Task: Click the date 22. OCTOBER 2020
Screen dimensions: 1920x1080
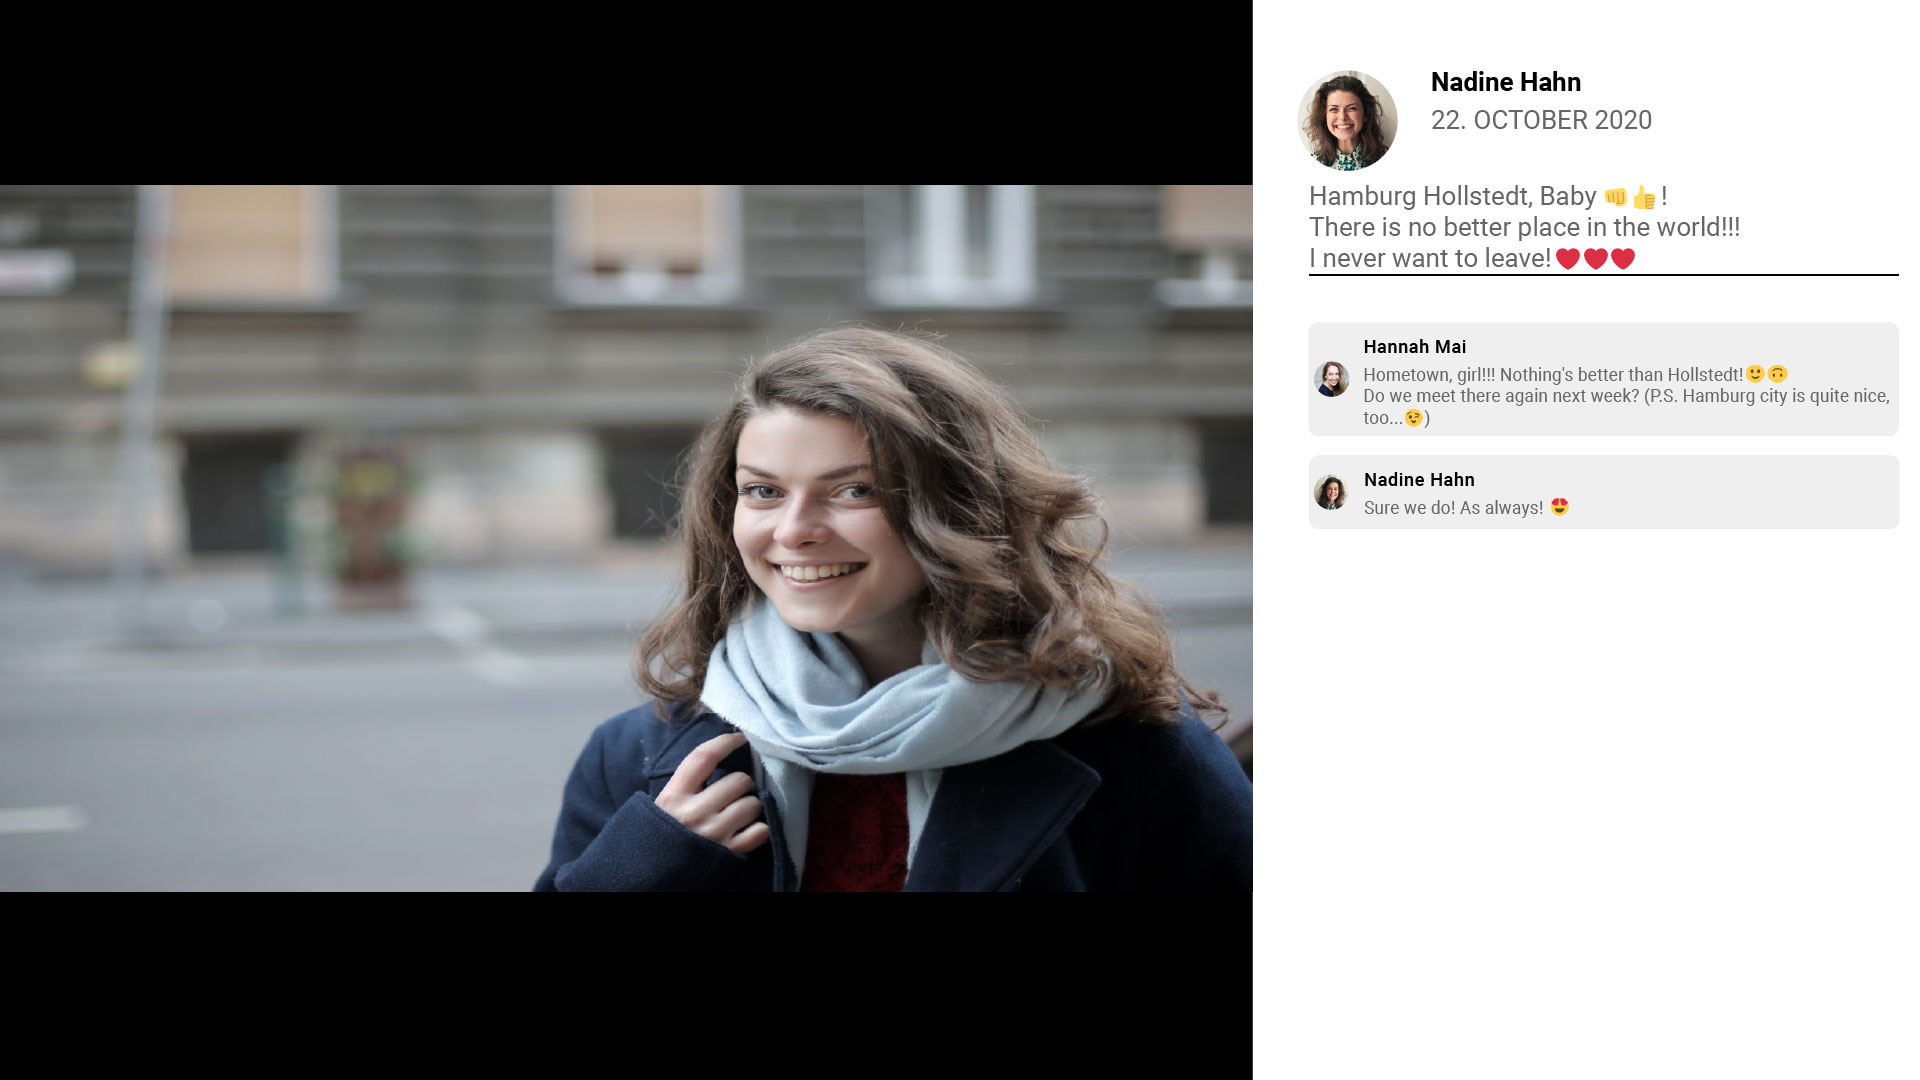Action: 1541,120
